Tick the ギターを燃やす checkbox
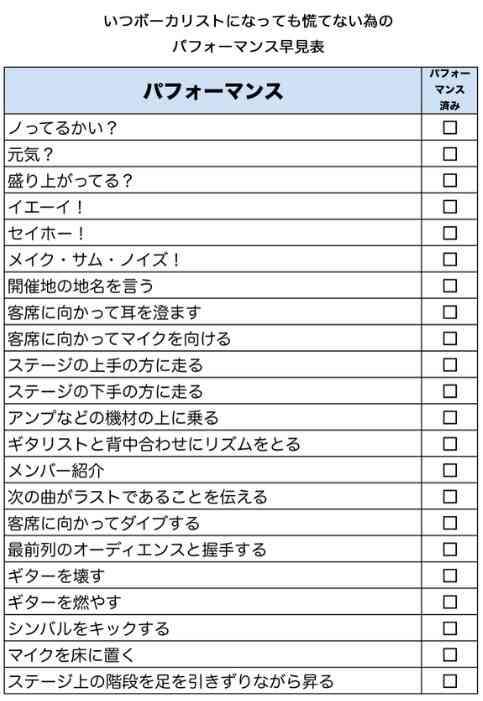483x701 pixels. (449, 602)
